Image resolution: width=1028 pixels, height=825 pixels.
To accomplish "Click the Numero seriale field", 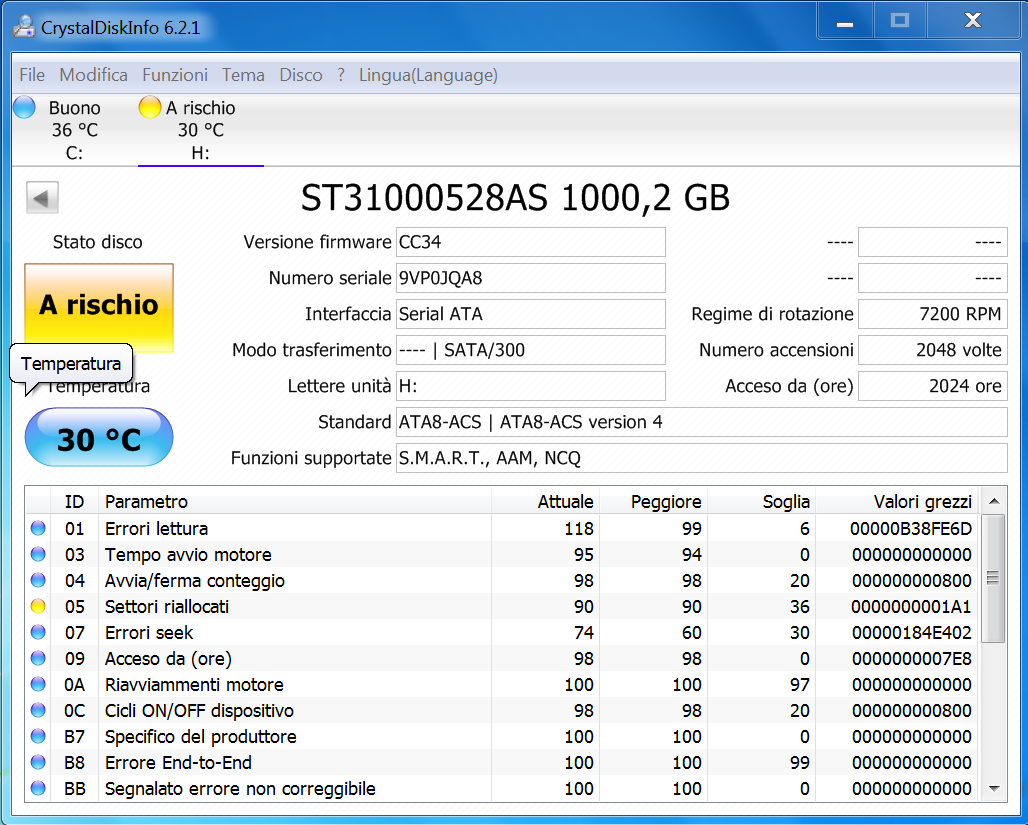I will click(530, 278).
